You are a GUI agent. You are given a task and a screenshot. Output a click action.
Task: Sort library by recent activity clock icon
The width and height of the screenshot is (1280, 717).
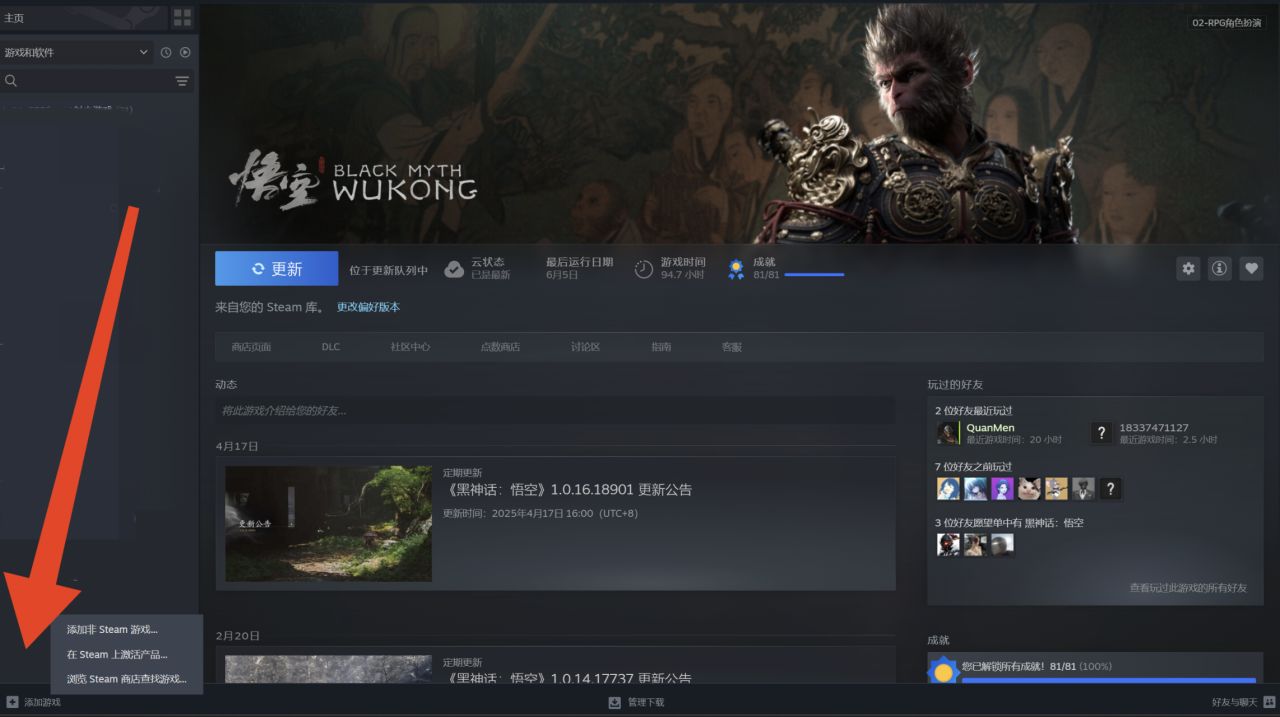pos(166,52)
